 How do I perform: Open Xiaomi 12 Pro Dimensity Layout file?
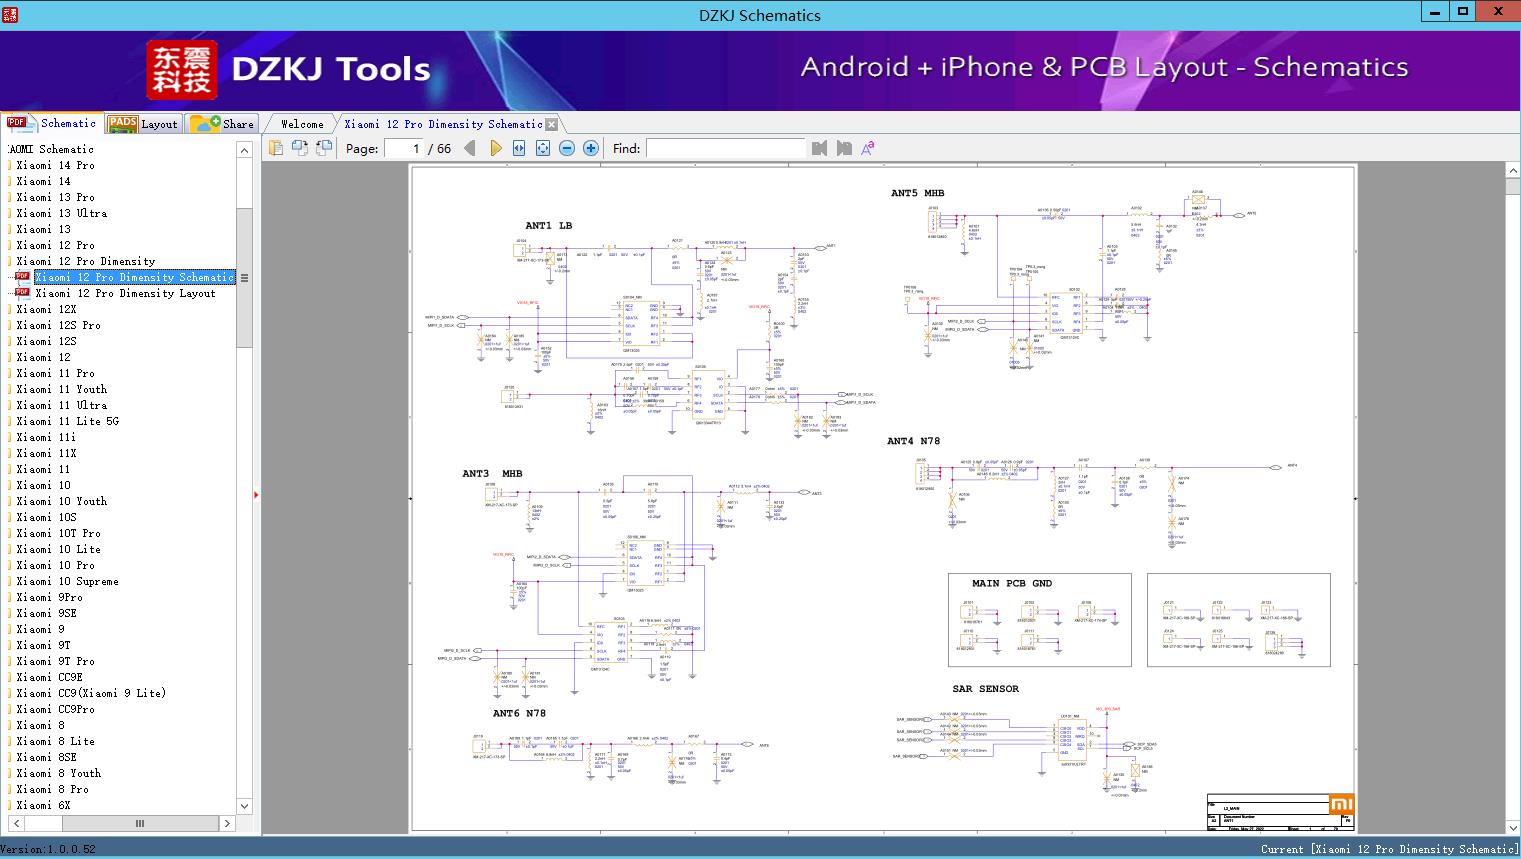(125, 293)
